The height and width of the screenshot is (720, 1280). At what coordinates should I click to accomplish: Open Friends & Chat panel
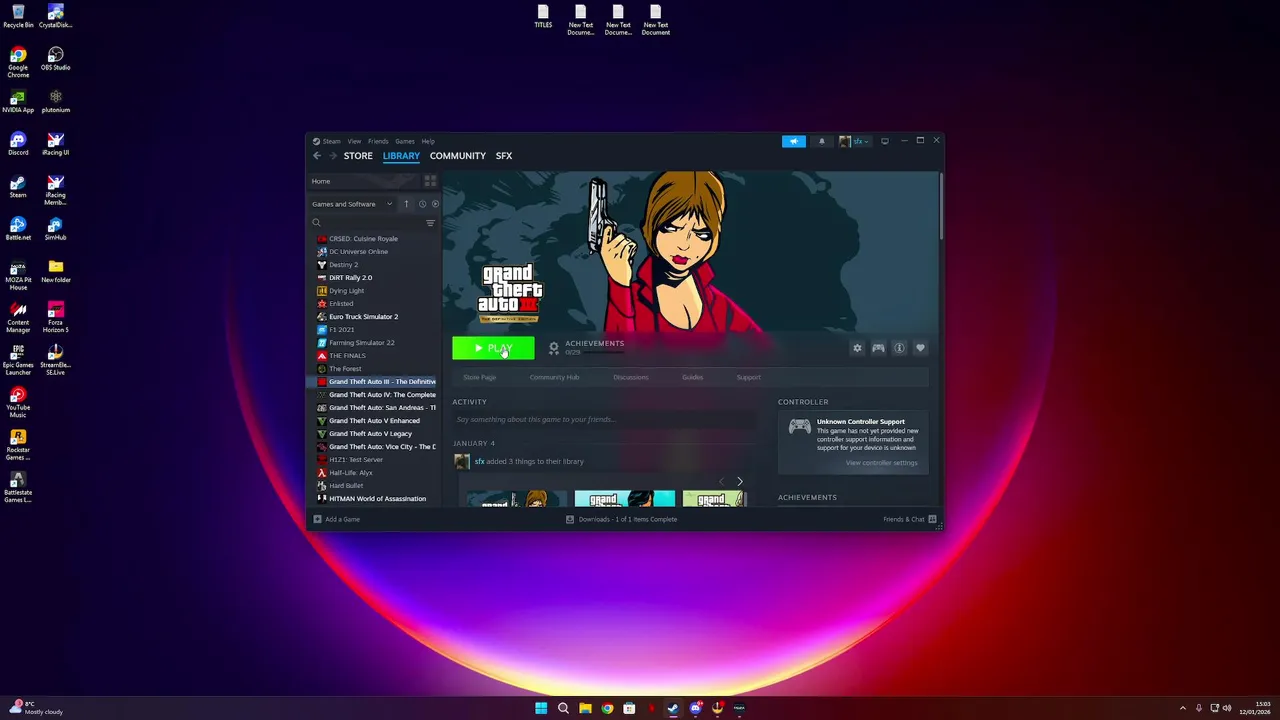click(x=910, y=519)
